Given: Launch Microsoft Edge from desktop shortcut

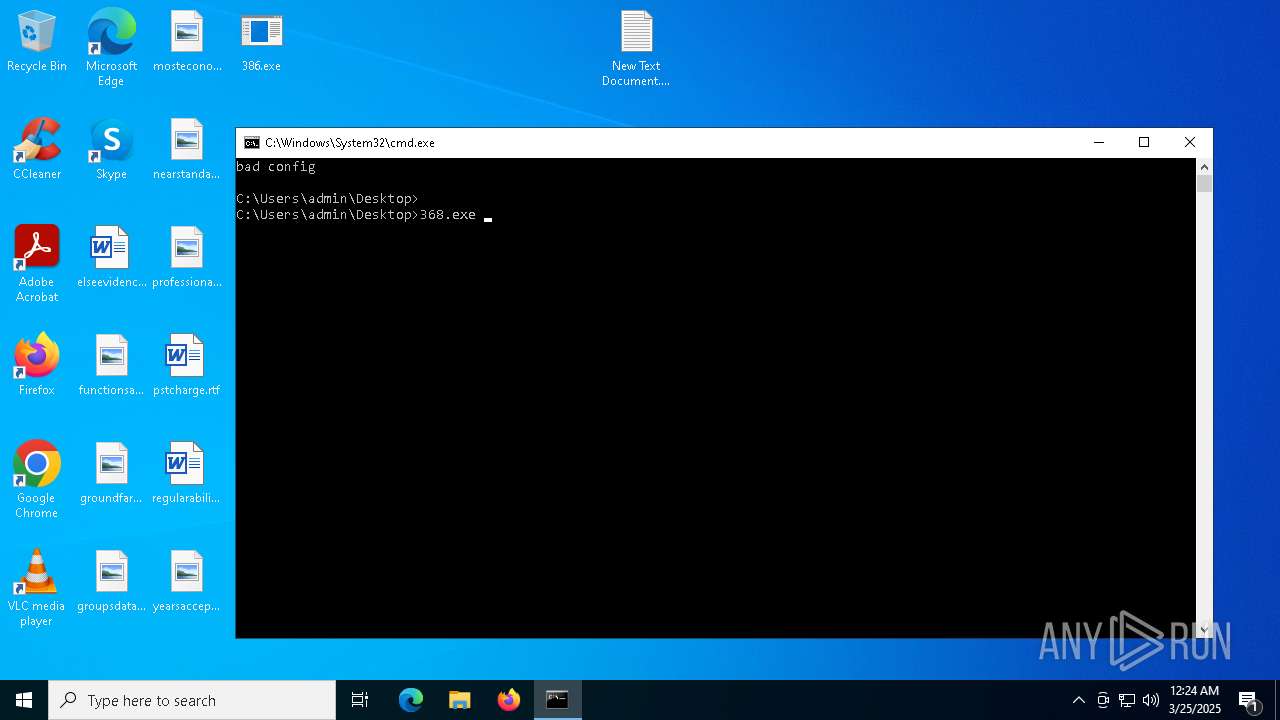Looking at the screenshot, I should (x=111, y=48).
